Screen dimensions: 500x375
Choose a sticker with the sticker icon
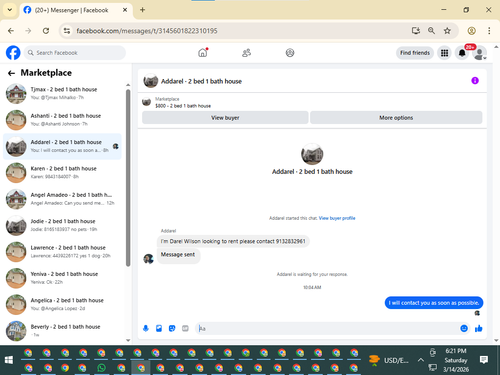pyautogui.click(x=172, y=328)
